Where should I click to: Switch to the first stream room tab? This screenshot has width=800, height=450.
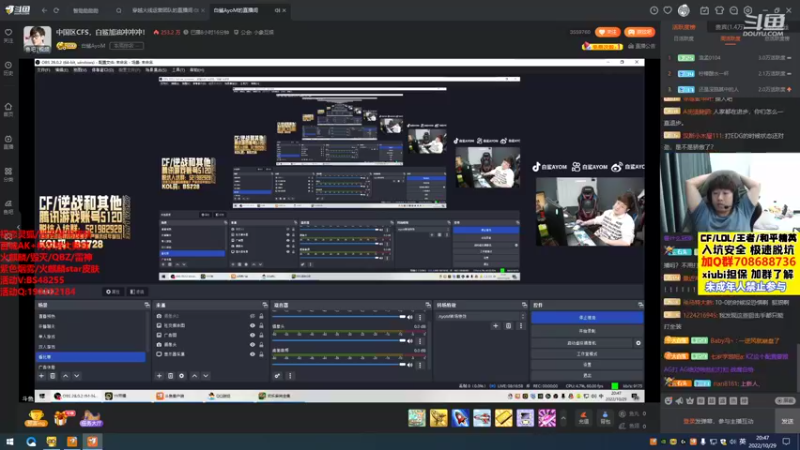pos(168,10)
